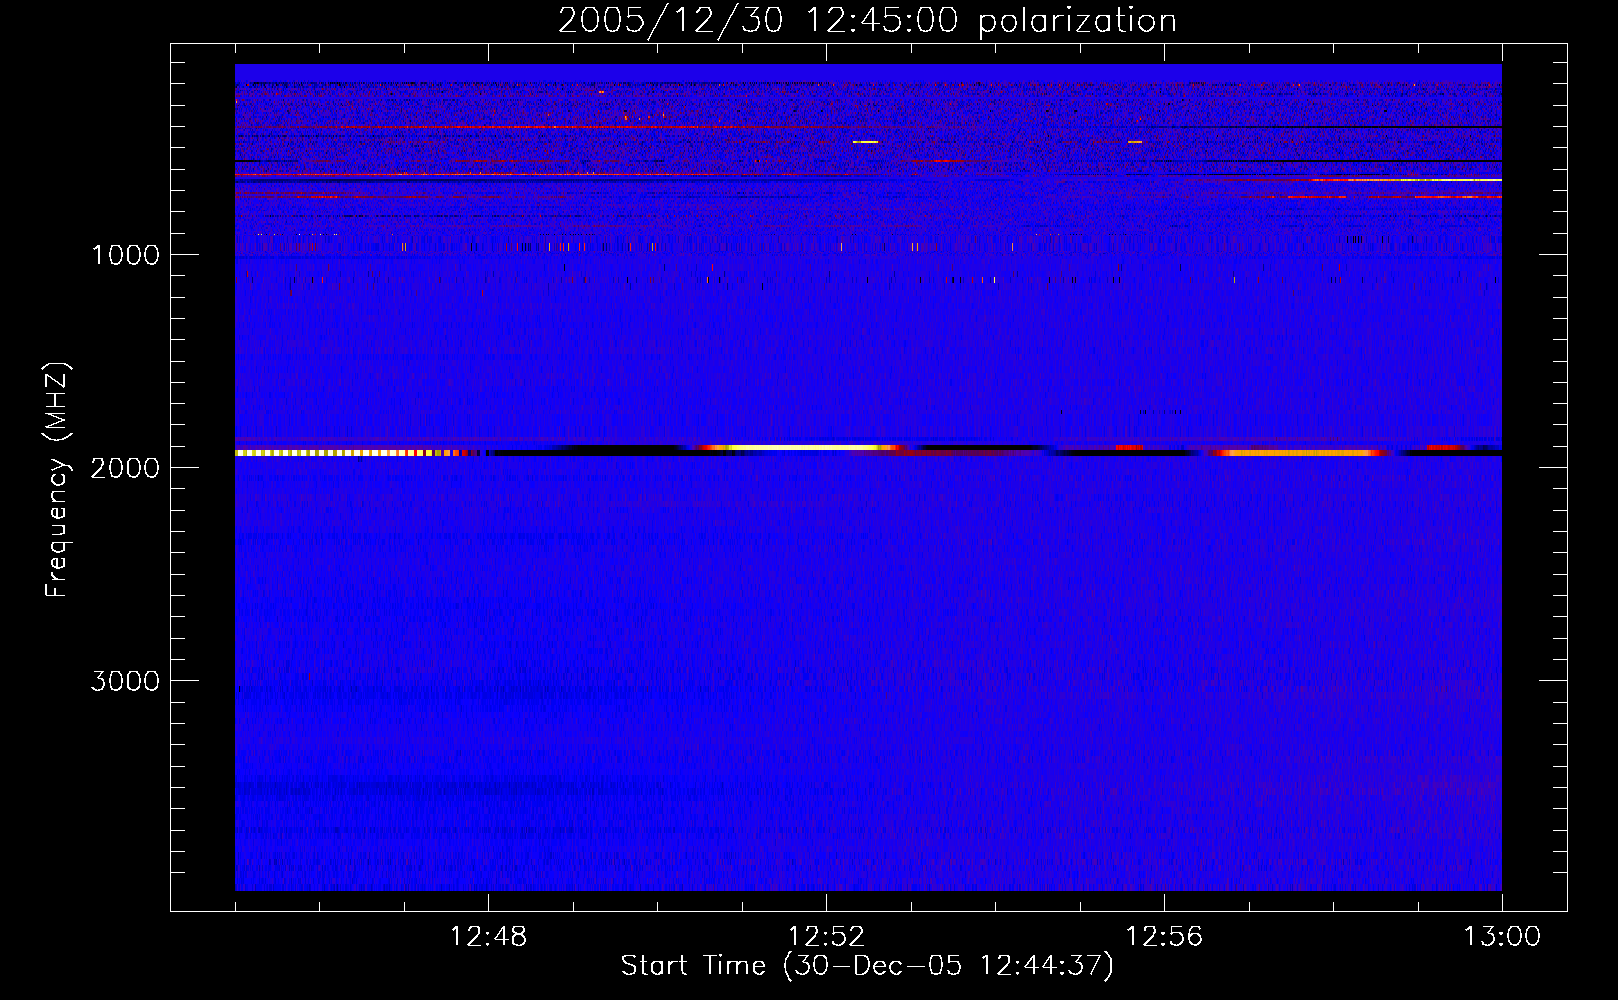Click the 1000 frequency tick label
1618x1000 pixels.
125,255
